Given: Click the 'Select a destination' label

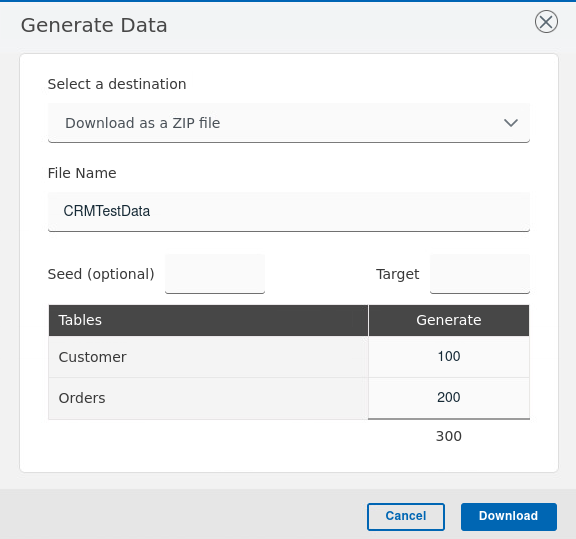Looking at the screenshot, I should (x=117, y=84).
